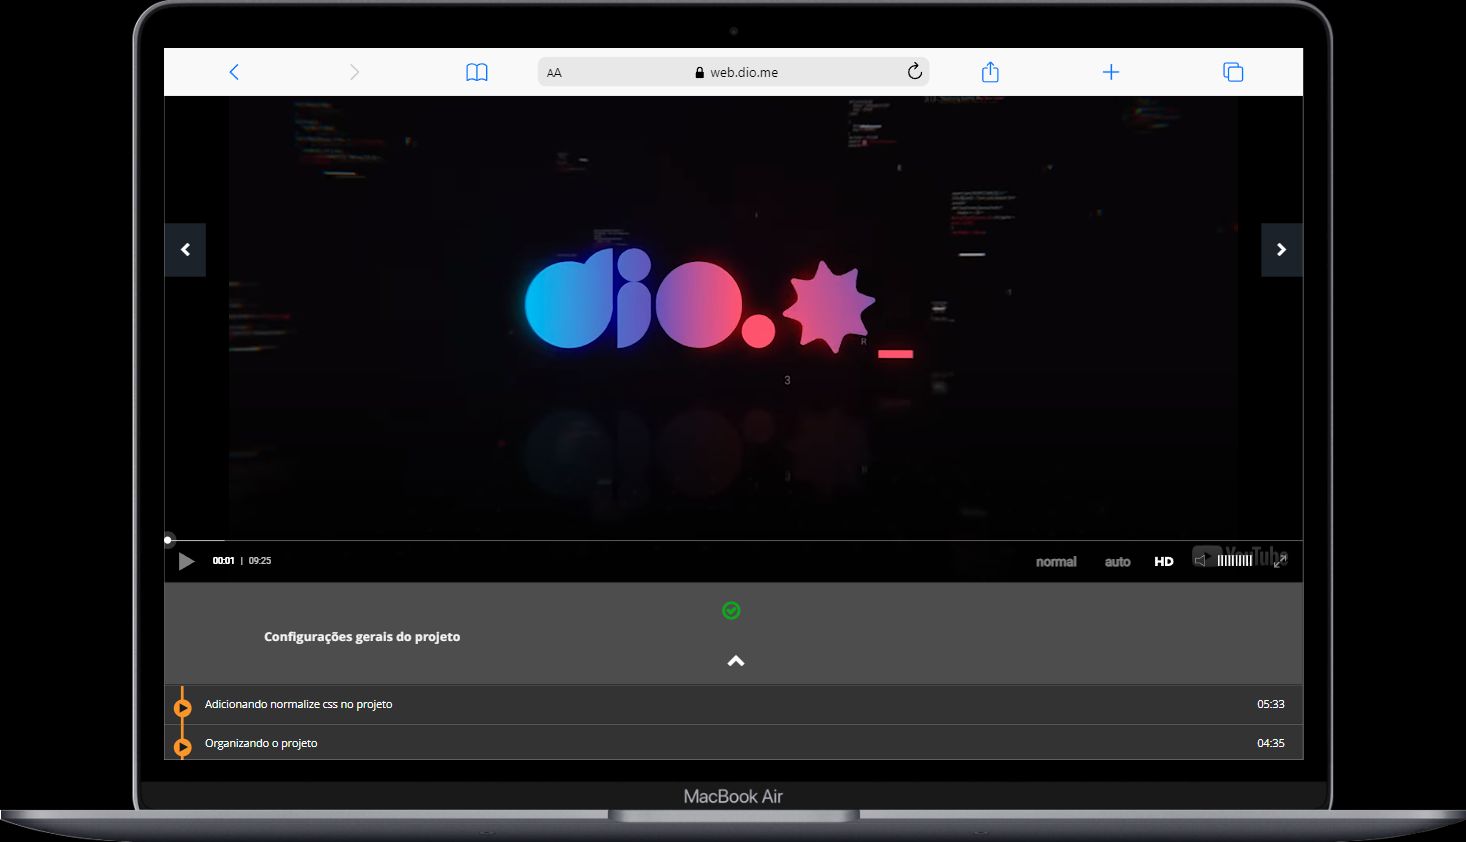This screenshot has height=842, width=1466.
Task: Open the auto quality option
Action: (x=1117, y=562)
